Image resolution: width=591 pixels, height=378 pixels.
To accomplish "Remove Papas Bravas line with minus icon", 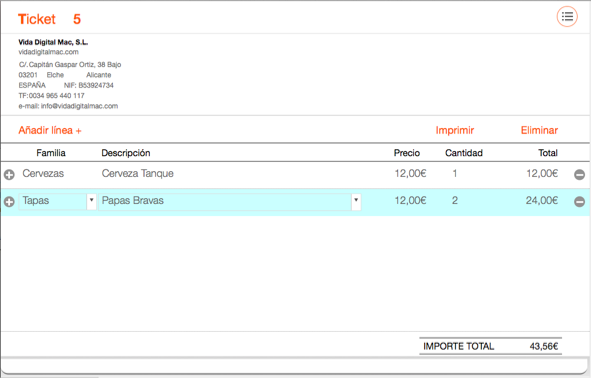I will [579, 202].
